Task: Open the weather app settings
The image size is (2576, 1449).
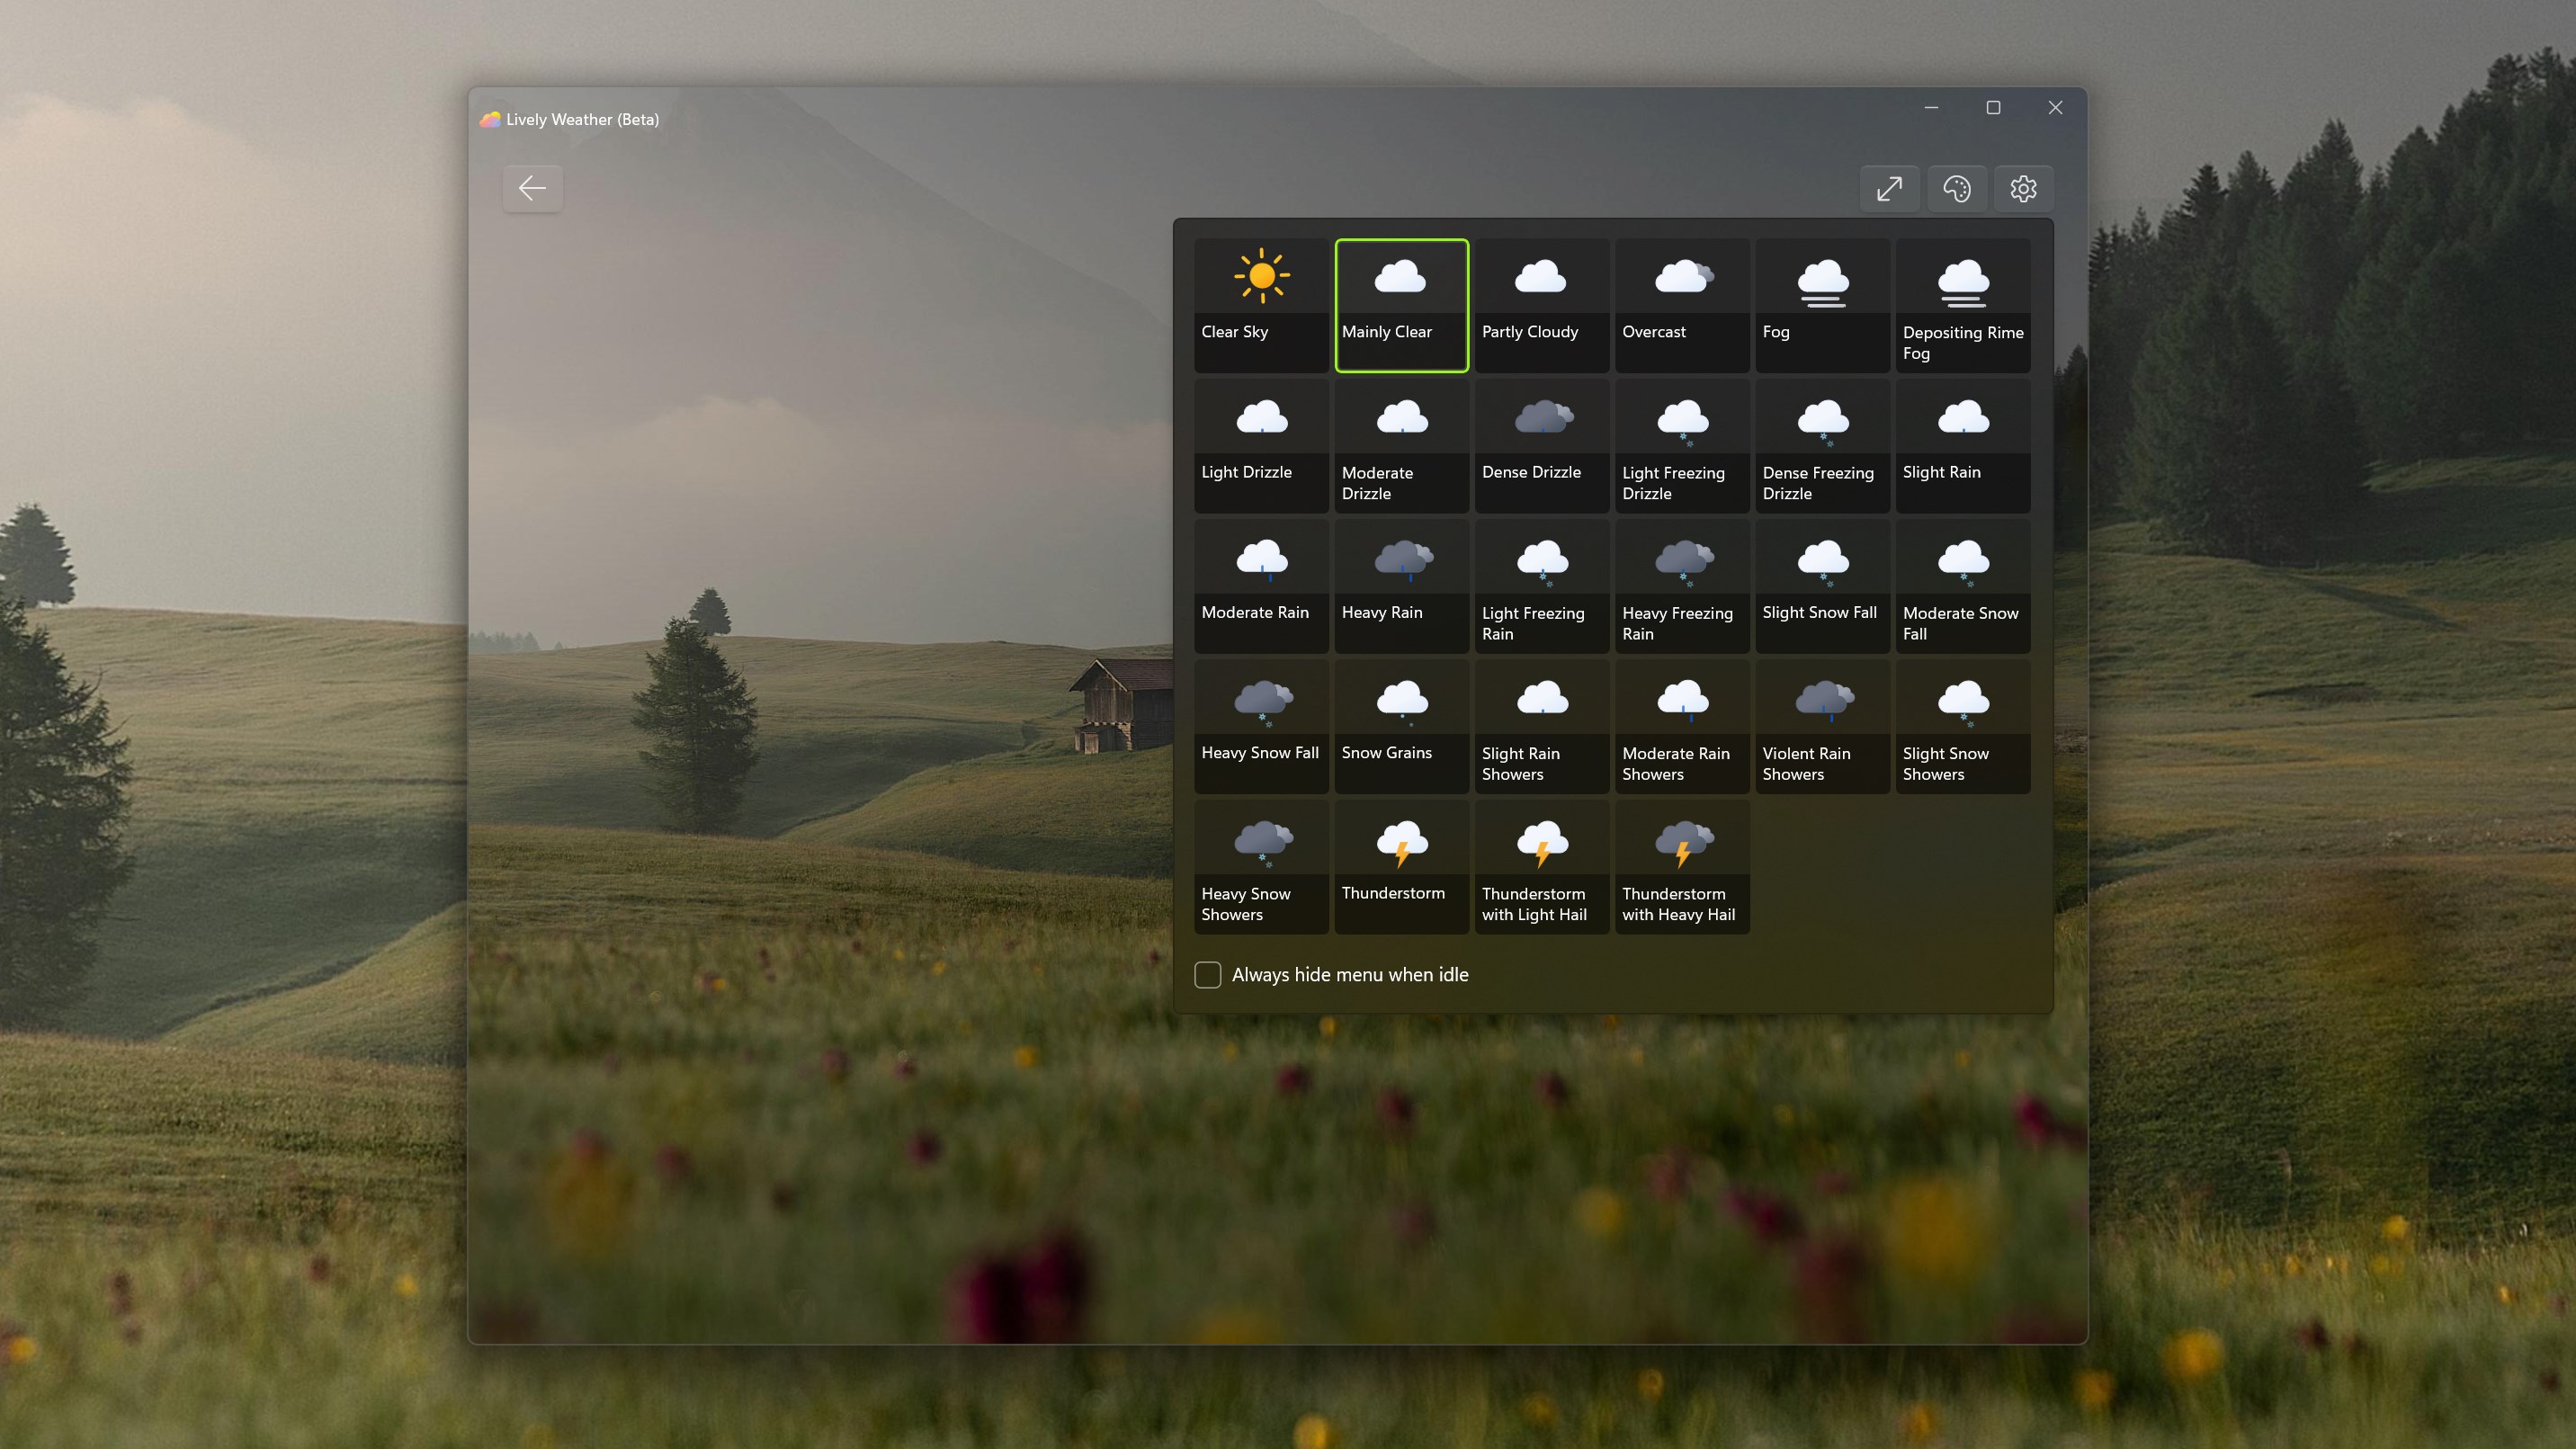Action: (x=2023, y=188)
